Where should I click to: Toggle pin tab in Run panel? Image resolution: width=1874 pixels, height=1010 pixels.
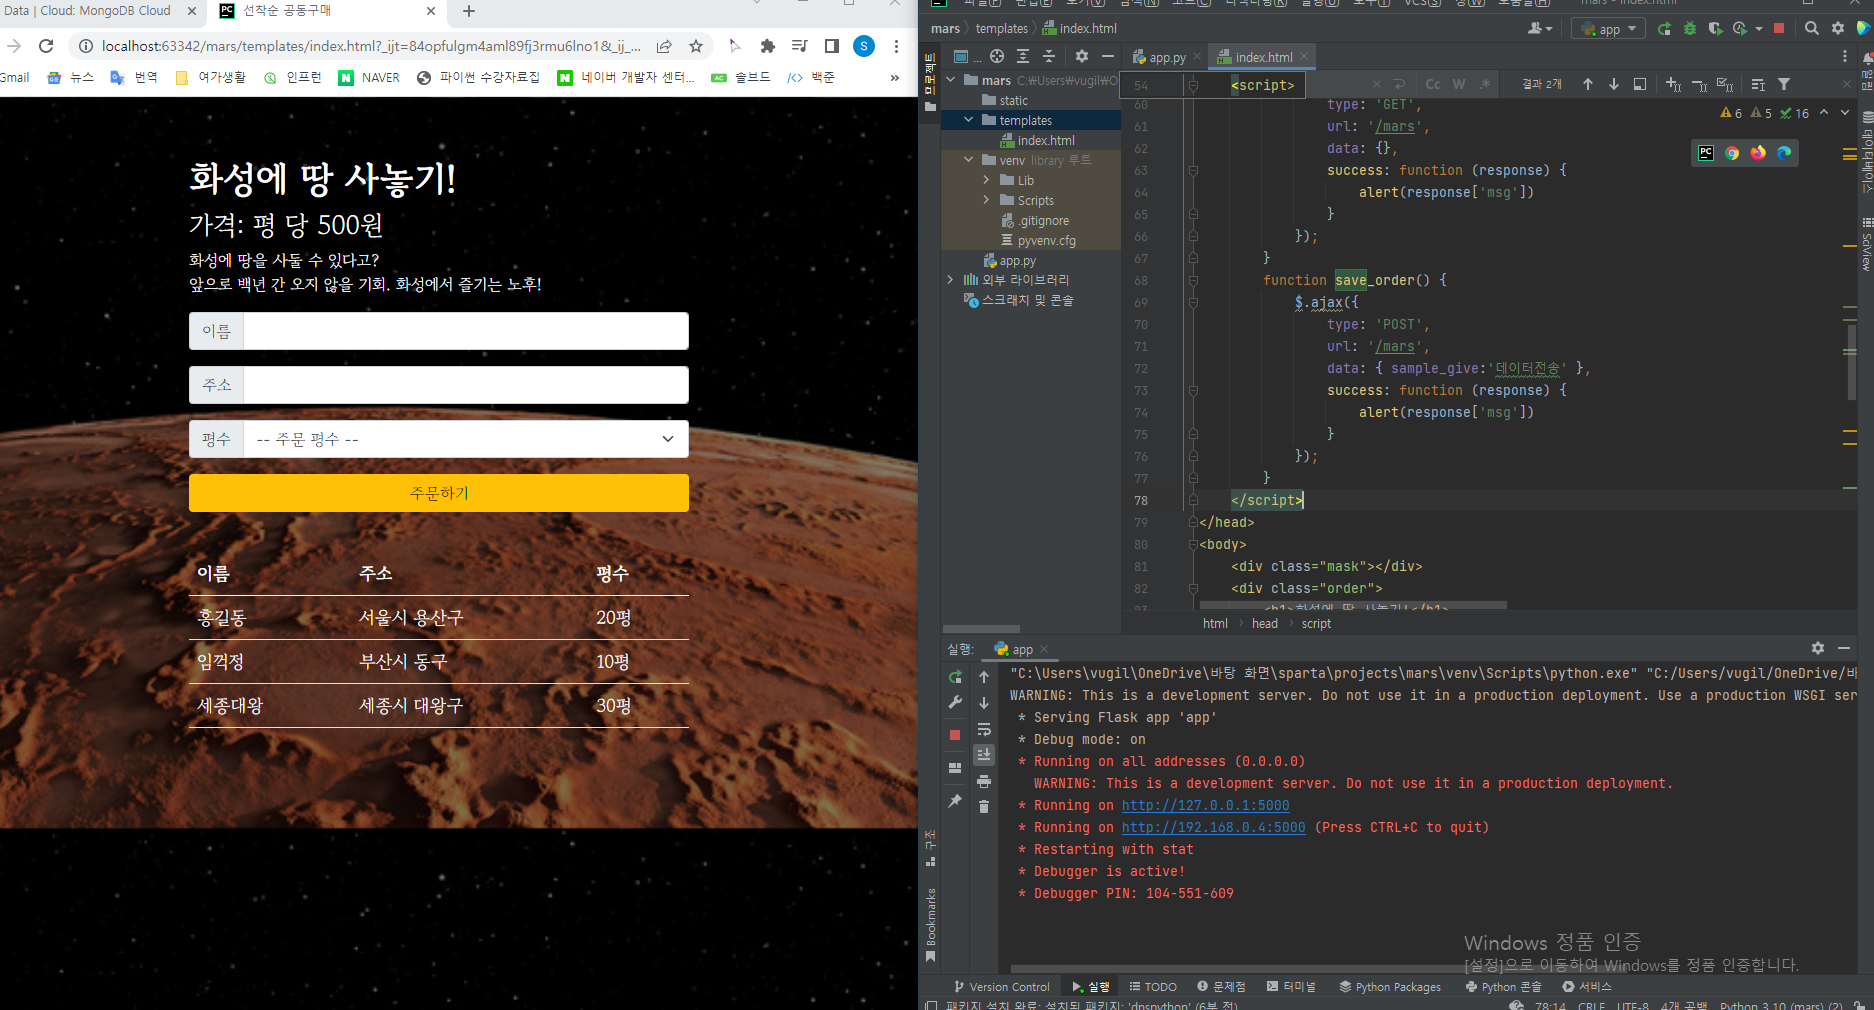coord(955,801)
